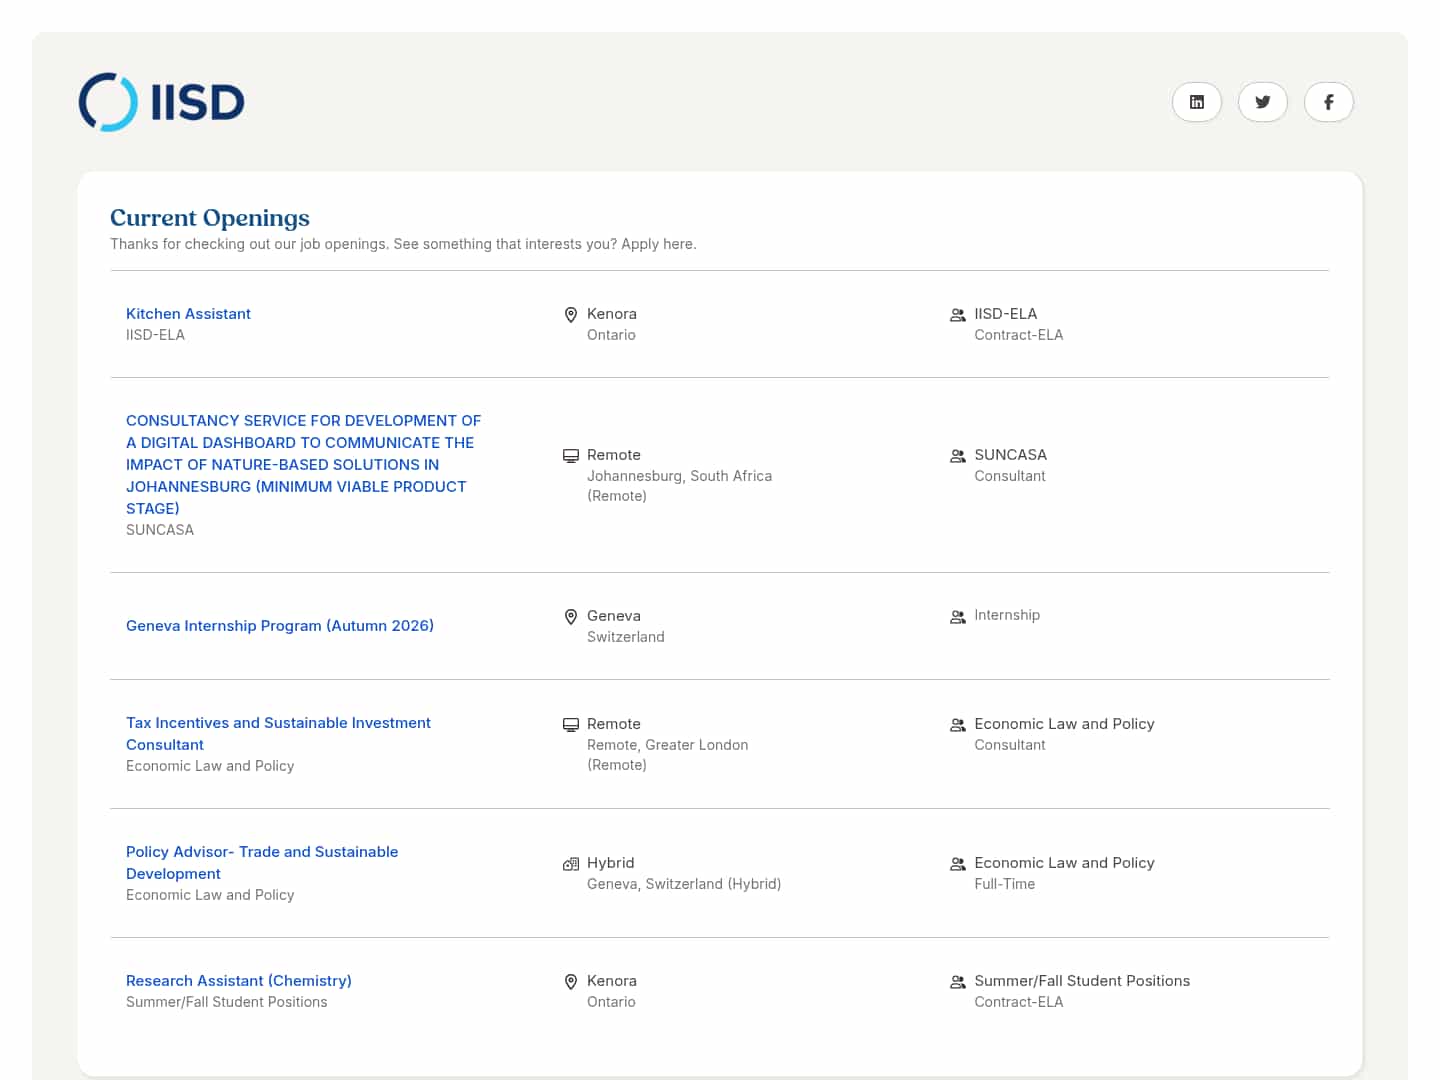Click 'Ontario' in Research Assistant row

point(611,1002)
